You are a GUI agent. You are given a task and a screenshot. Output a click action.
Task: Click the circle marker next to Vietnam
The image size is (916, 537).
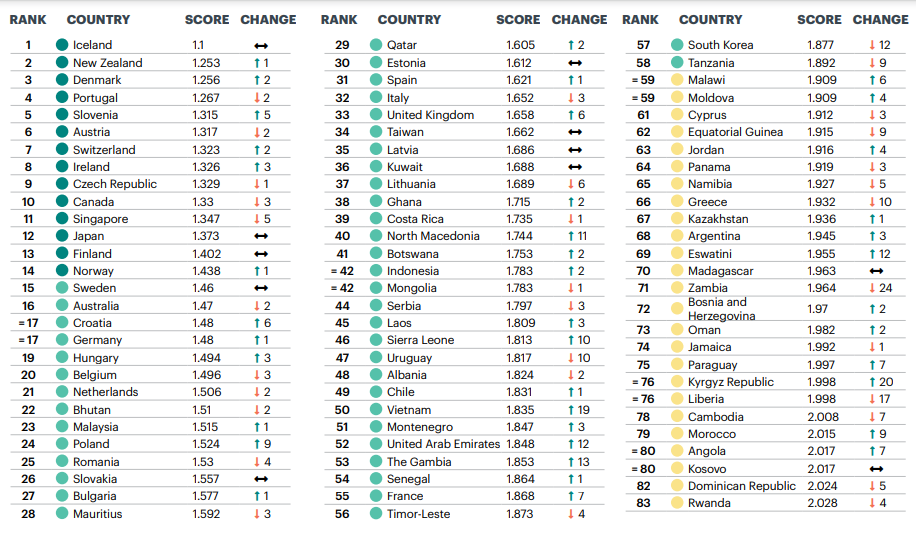click(376, 409)
